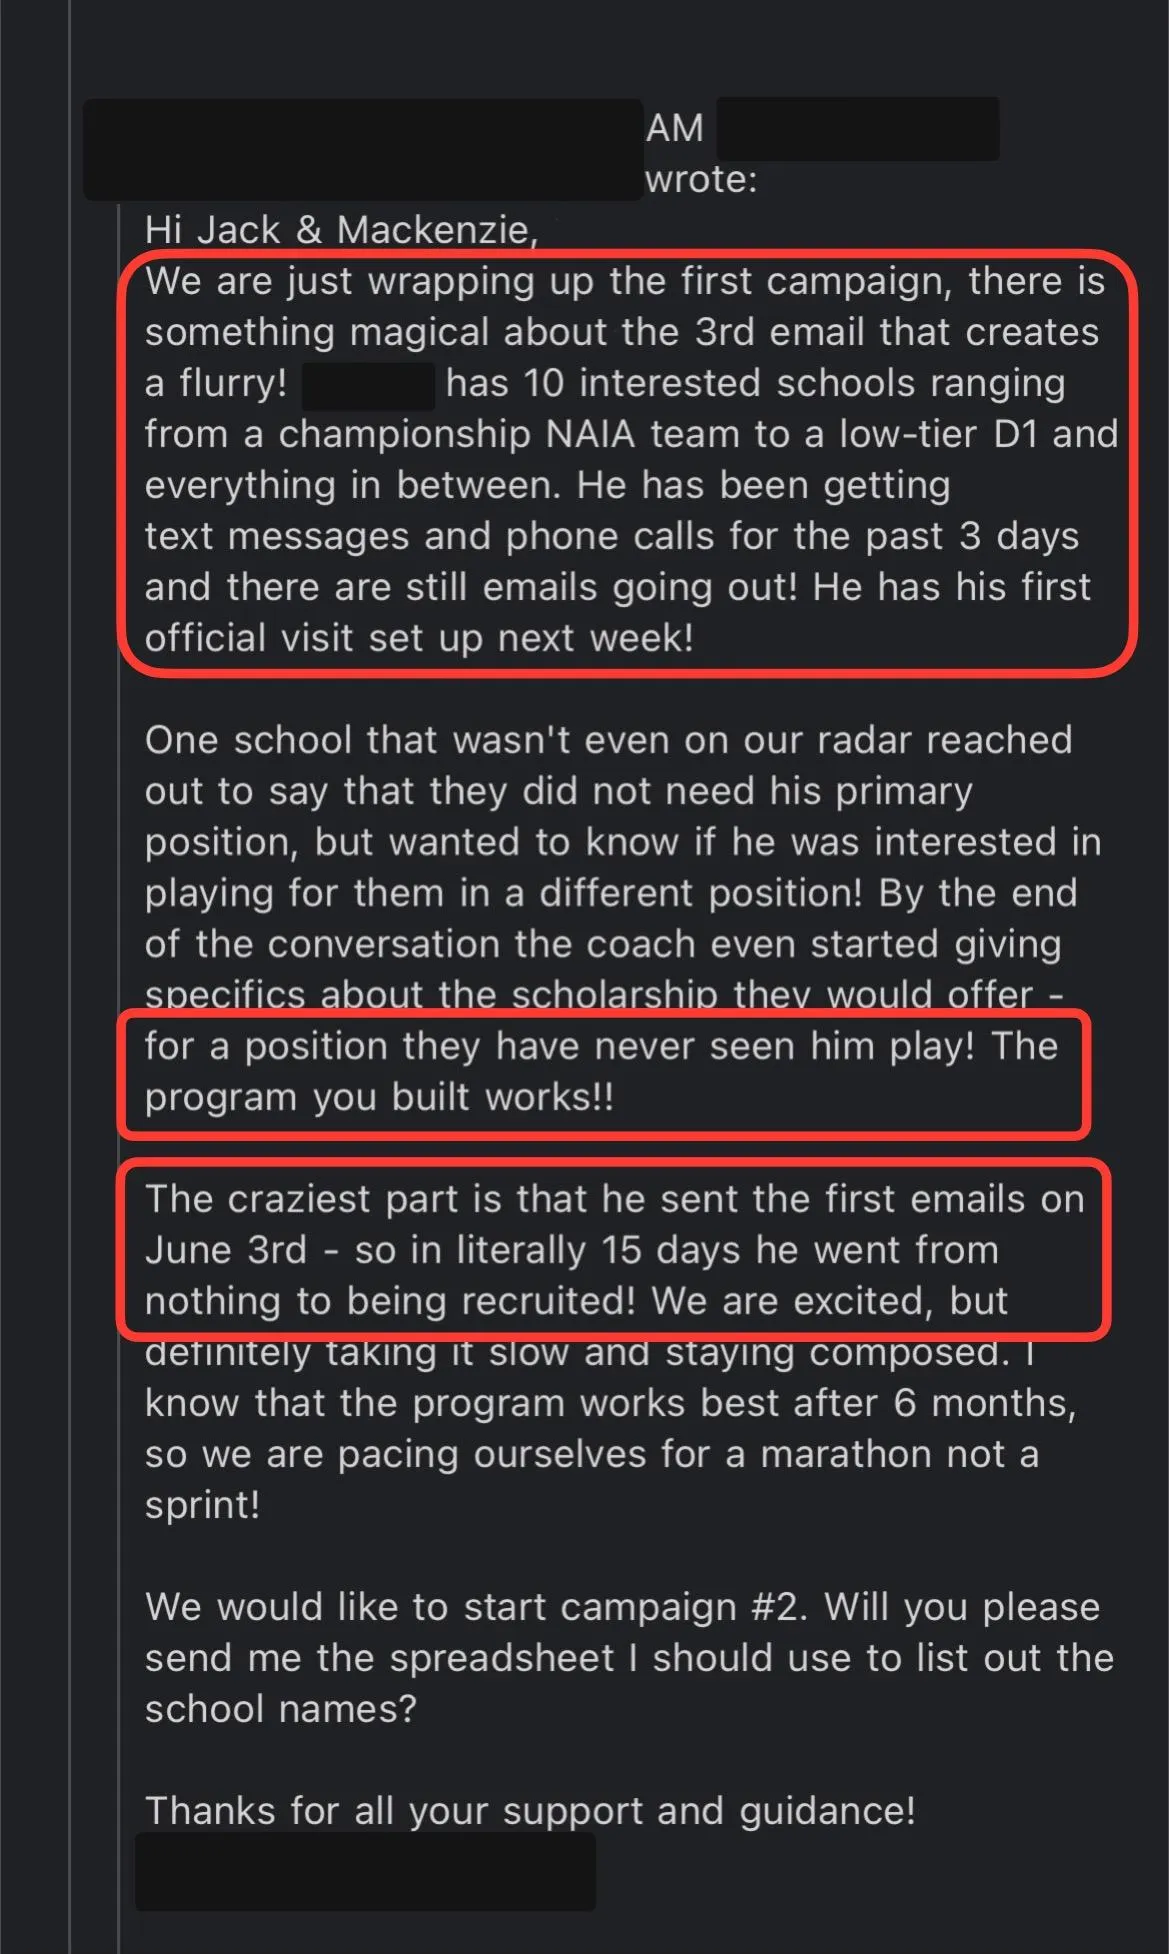Click the redacted sender block before AM
This screenshot has height=1954, width=1169.
[363, 149]
